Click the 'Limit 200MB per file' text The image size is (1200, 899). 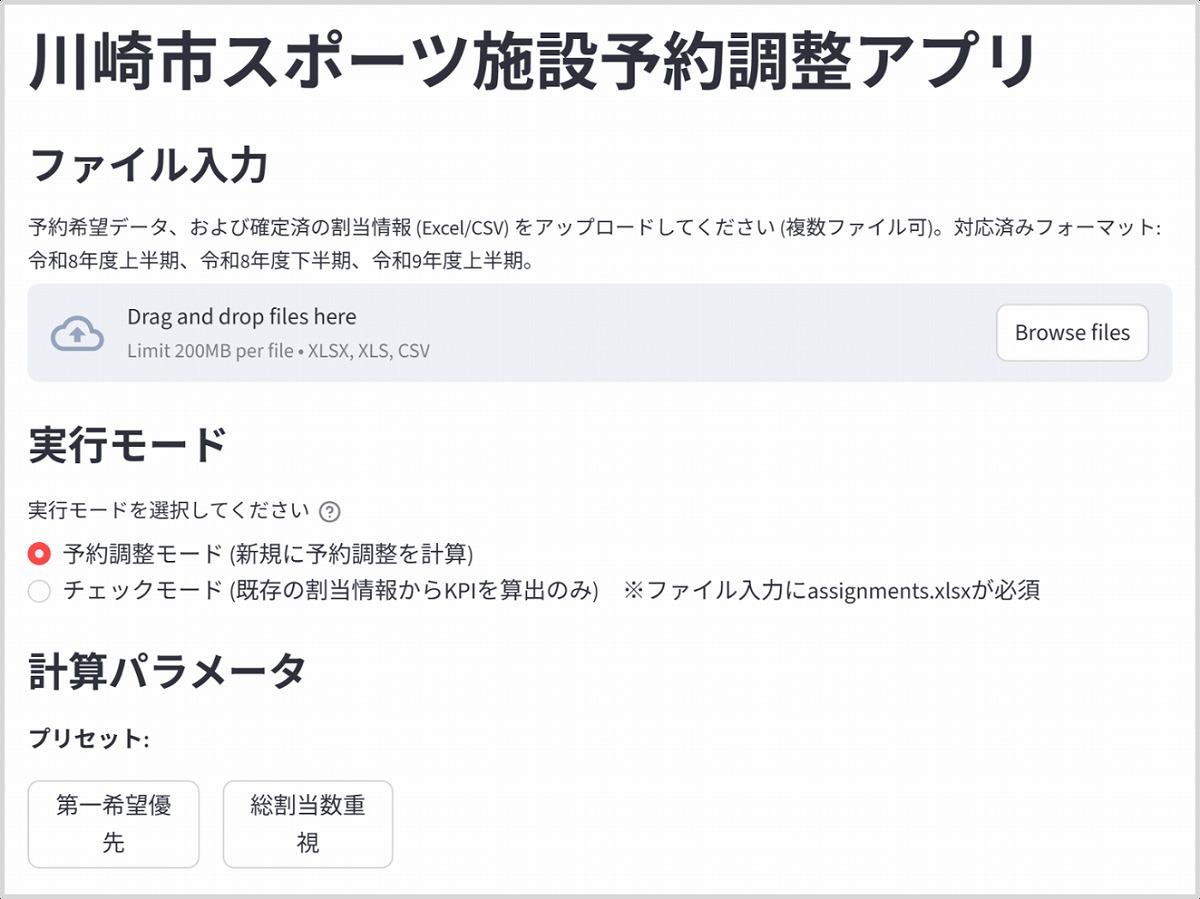(x=211, y=351)
